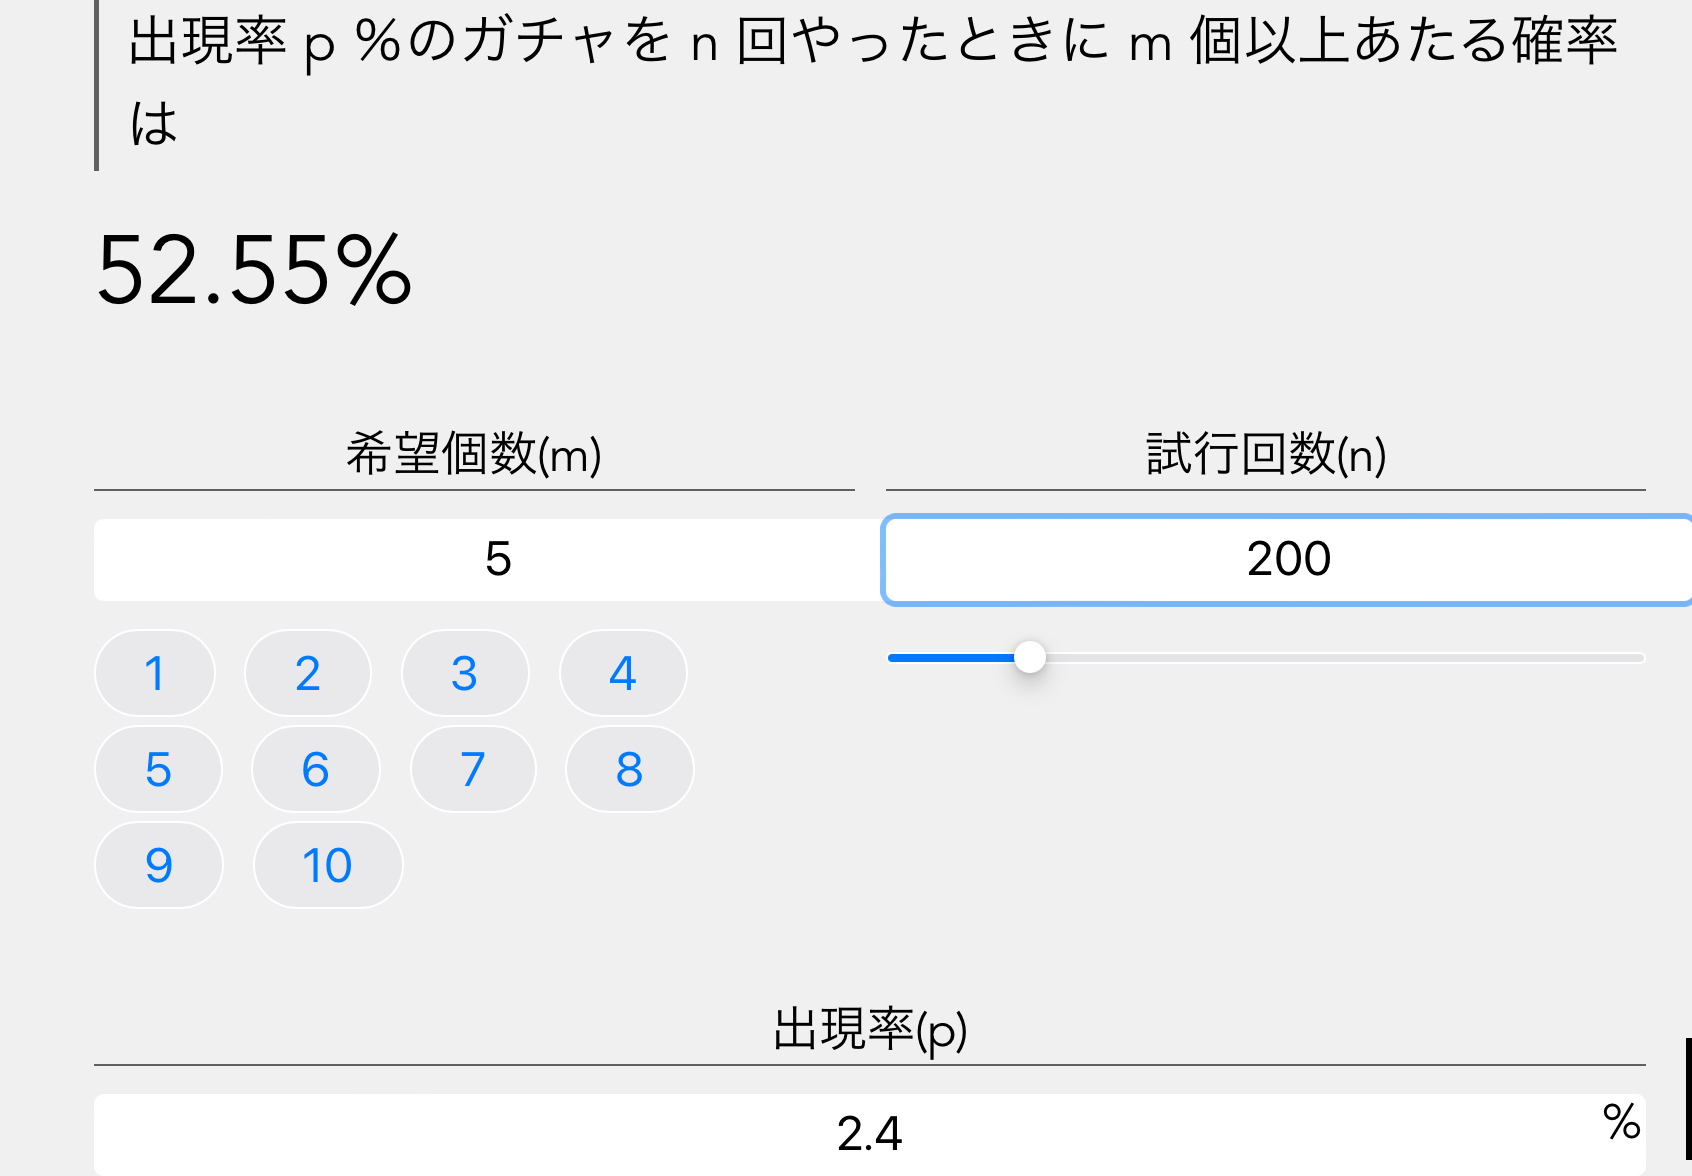Select desired count preset 8
Image resolution: width=1692 pixels, height=1176 pixels.
(629, 769)
